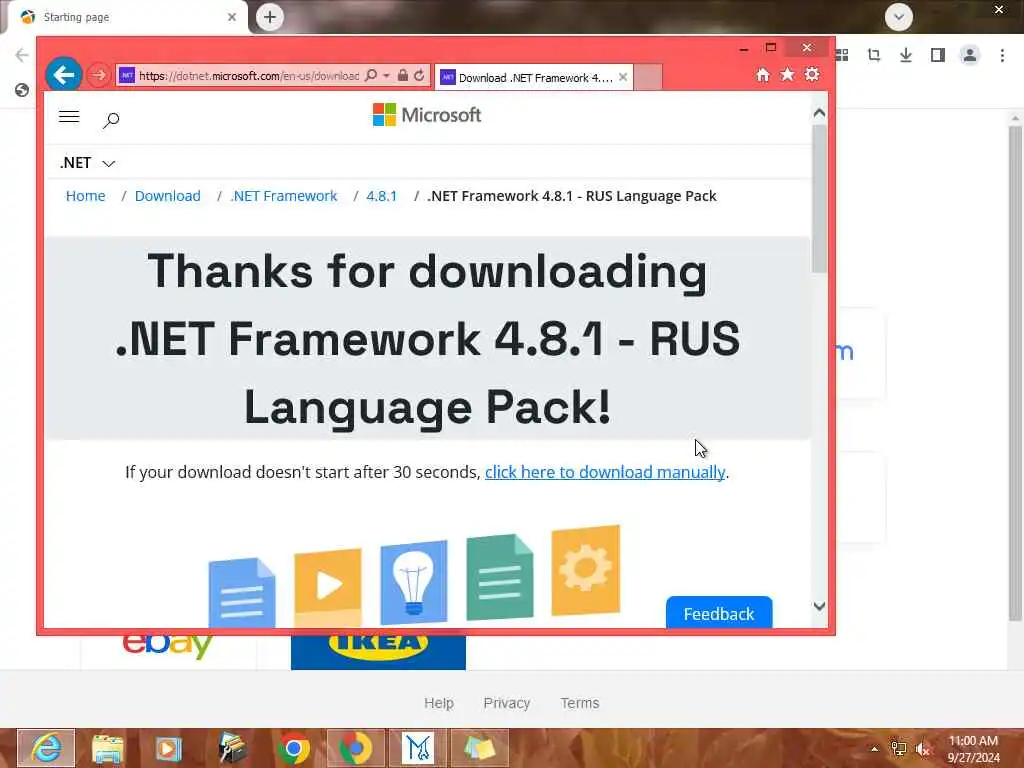The height and width of the screenshot is (768, 1024).
Task: Open the tab search dropdown in background browser
Action: tap(899, 17)
